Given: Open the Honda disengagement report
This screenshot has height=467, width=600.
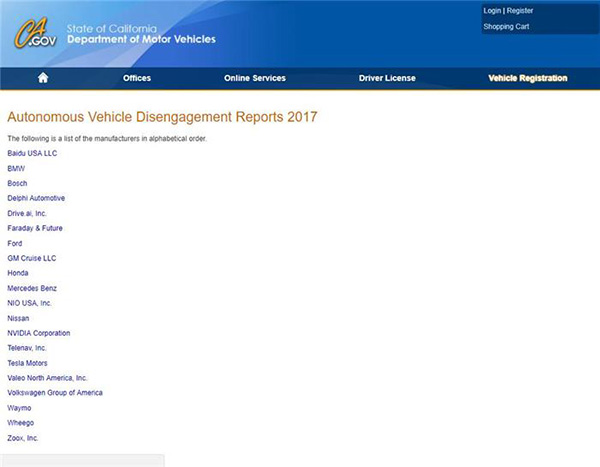Looking at the screenshot, I should 18,273.
